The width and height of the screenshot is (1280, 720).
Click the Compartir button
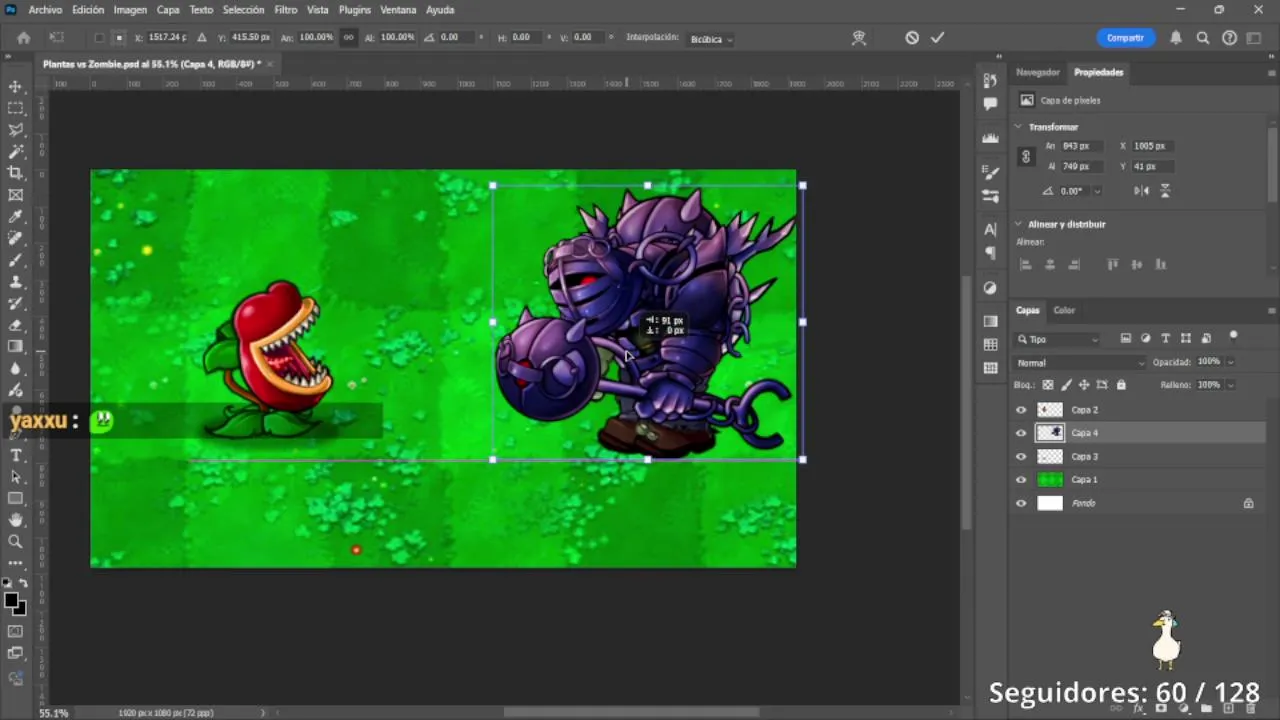tap(1125, 38)
